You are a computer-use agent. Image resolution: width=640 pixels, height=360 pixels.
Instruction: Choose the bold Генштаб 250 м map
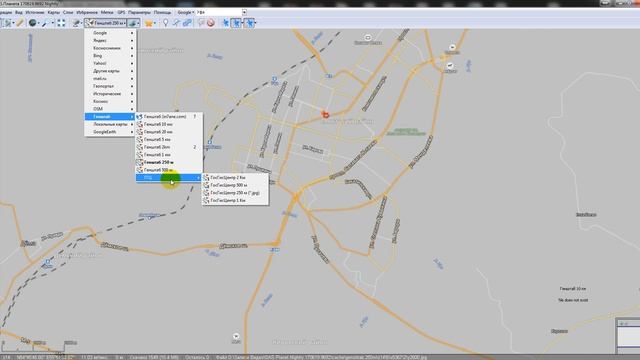pos(169,162)
